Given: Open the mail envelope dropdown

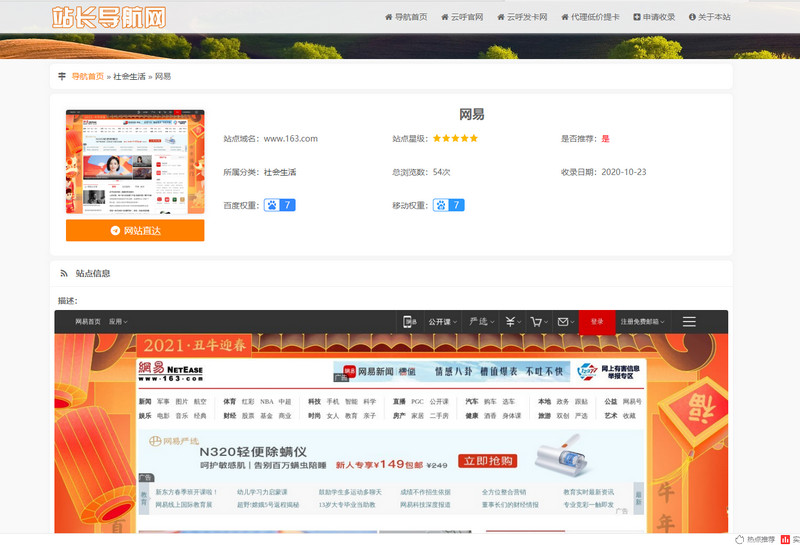Looking at the screenshot, I should [566, 321].
